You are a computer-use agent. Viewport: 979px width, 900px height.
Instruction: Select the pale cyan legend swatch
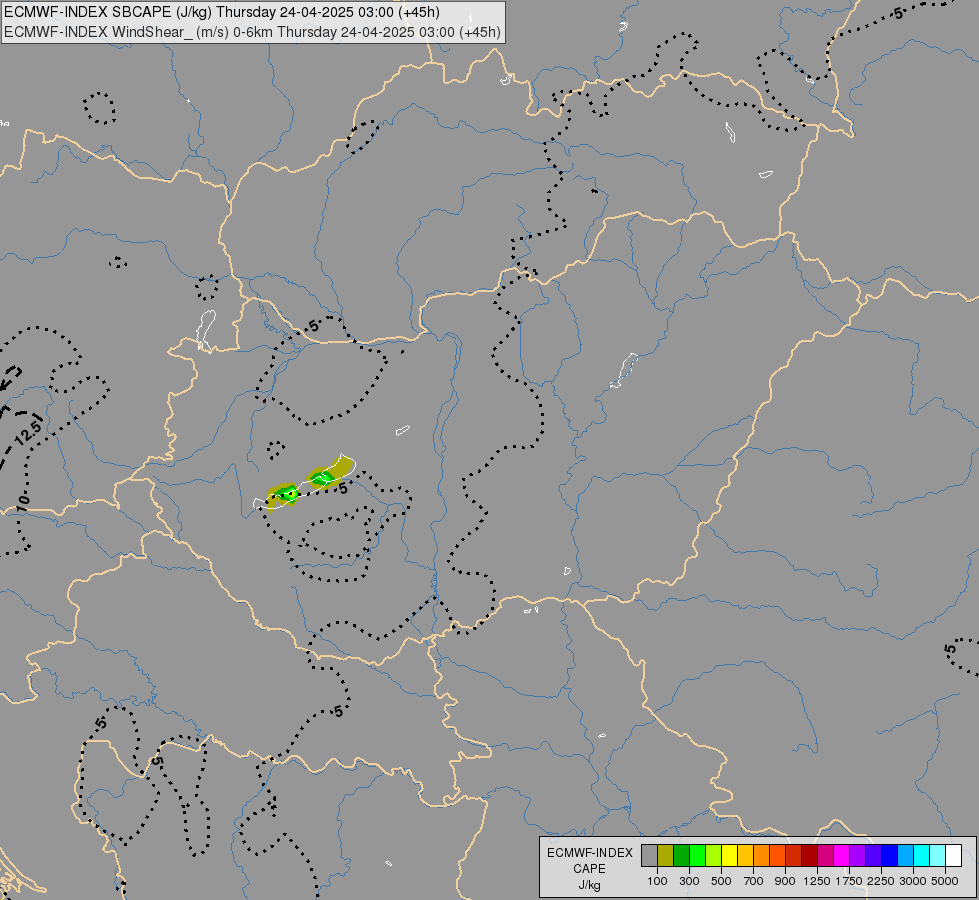(x=937, y=855)
